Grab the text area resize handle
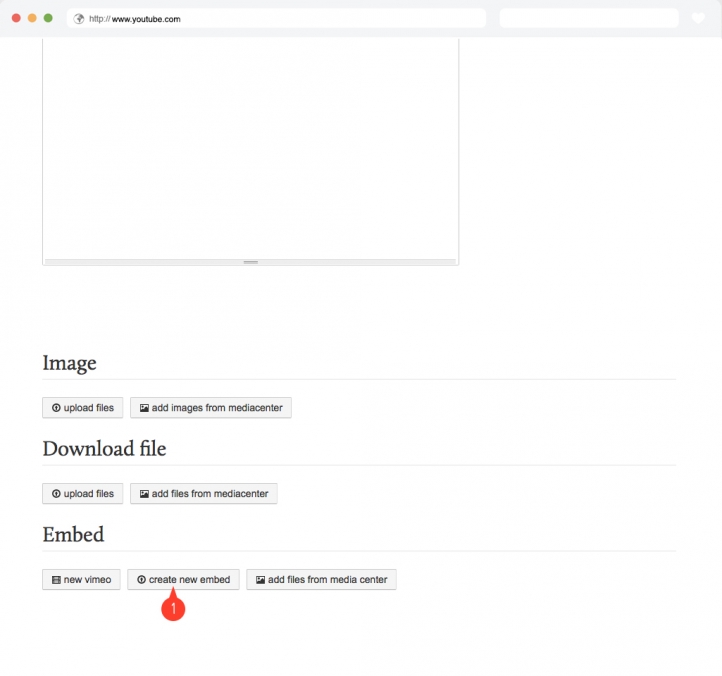Image resolution: width=722 pixels, height=676 pixels. 250,262
